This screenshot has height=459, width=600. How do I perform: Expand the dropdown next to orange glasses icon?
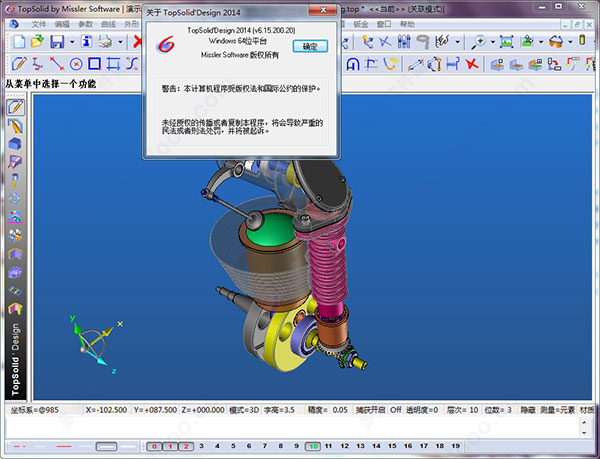click(x=570, y=42)
